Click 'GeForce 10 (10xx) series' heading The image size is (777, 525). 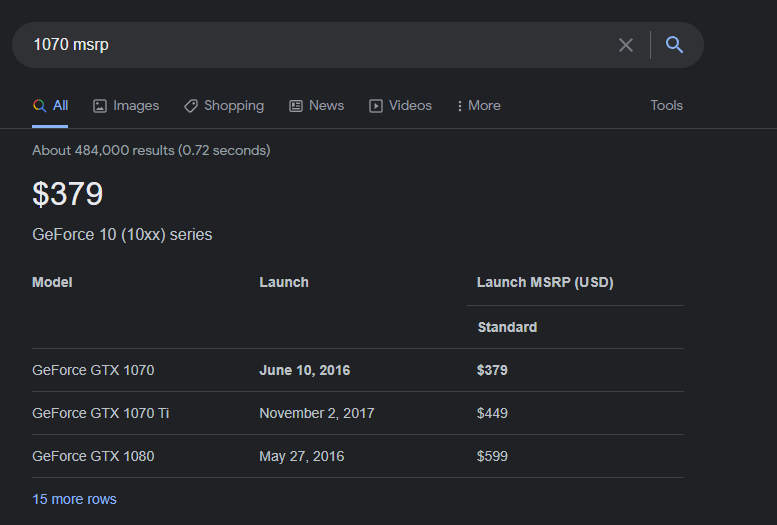click(x=122, y=234)
